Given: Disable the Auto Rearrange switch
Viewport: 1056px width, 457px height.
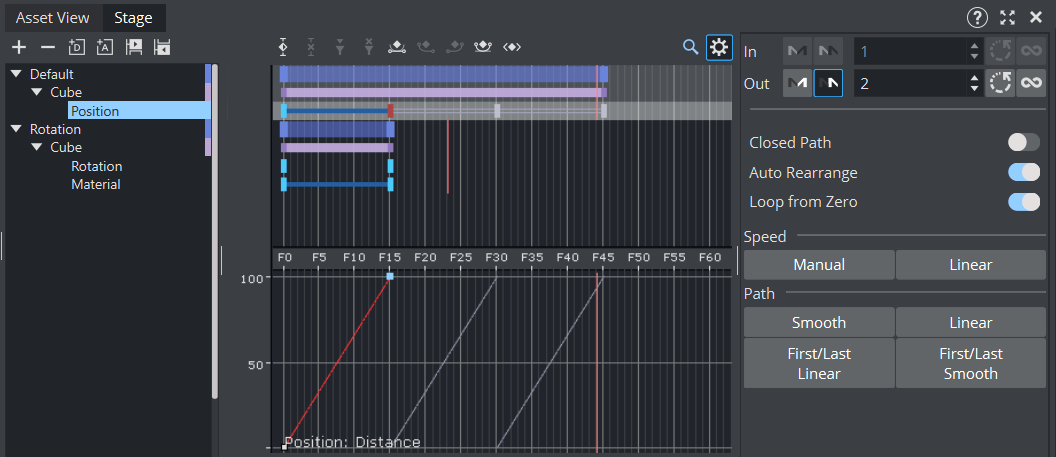Looking at the screenshot, I should (1023, 173).
